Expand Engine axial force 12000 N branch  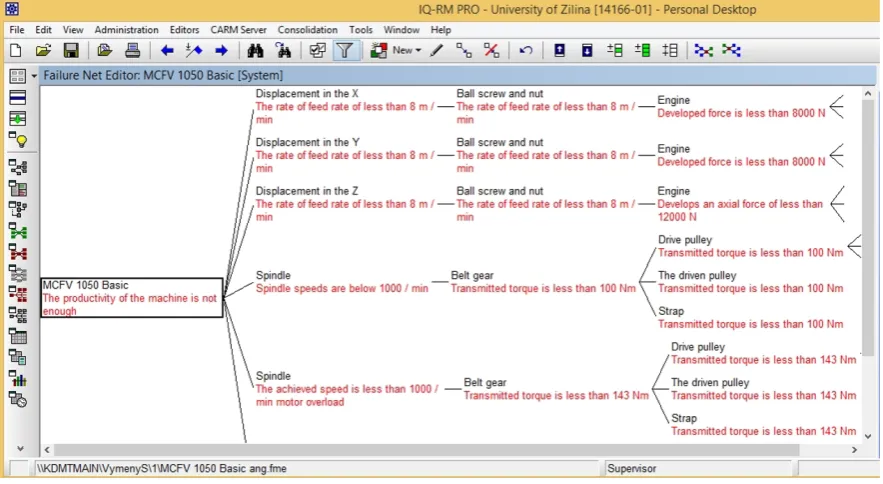[837, 204]
